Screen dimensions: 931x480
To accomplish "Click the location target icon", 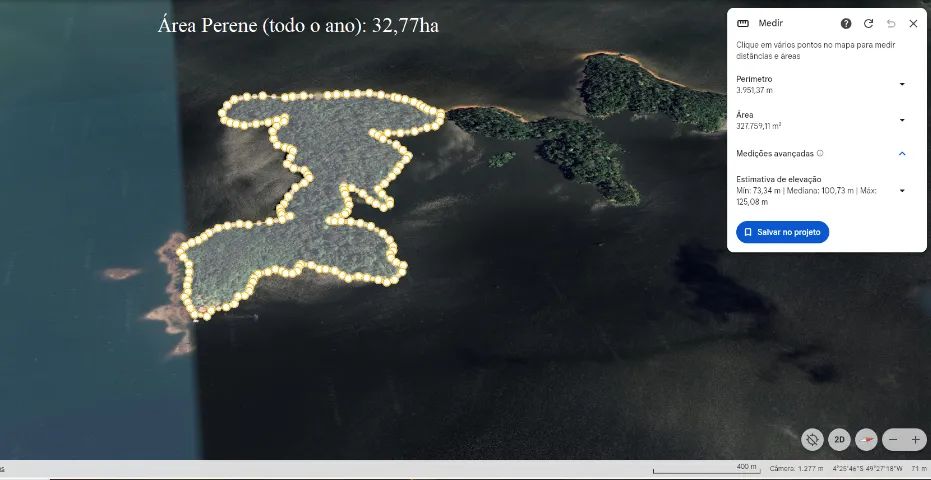I will pyautogui.click(x=812, y=439).
